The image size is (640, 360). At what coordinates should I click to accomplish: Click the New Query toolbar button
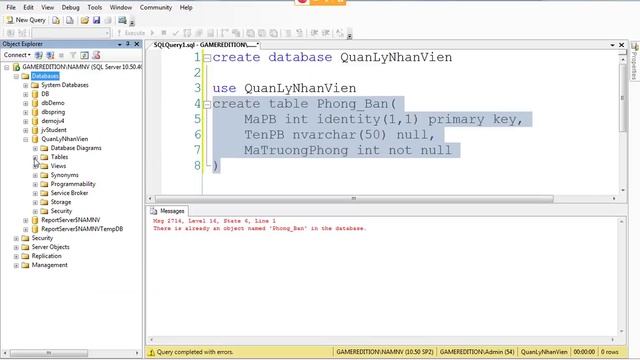click(26, 20)
